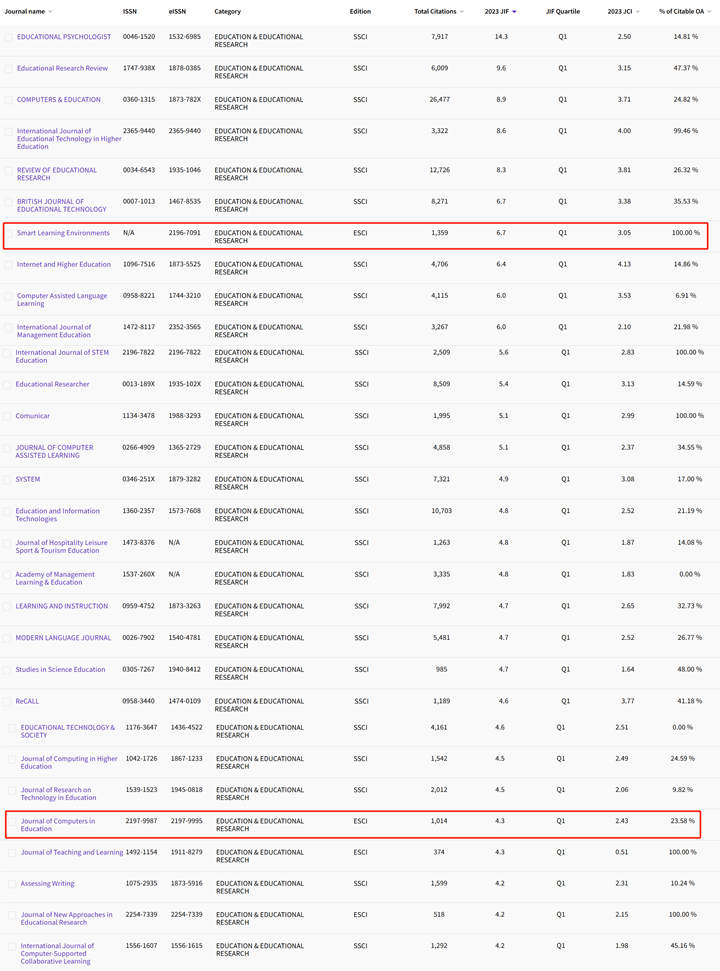This screenshot has width=720, height=971.
Task: Tick the ReCALL row checkbox
Action: click(8, 702)
